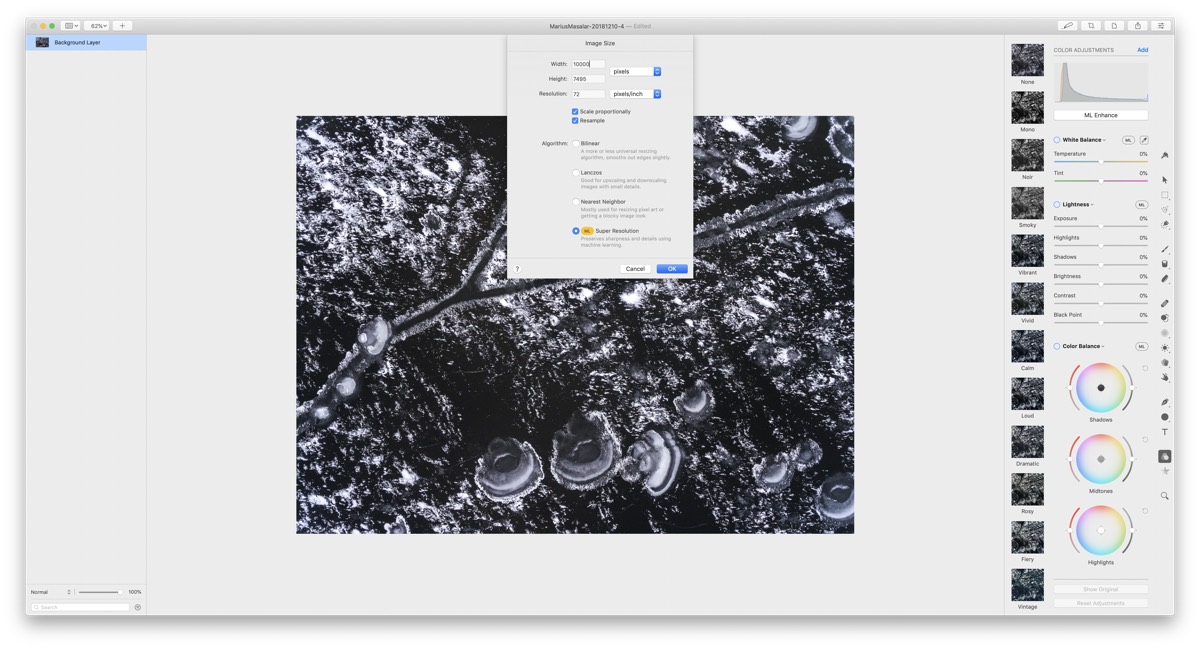This screenshot has width=1200, height=649.
Task: Toggle the White Balance adjustment on
Action: point(1057,140)
